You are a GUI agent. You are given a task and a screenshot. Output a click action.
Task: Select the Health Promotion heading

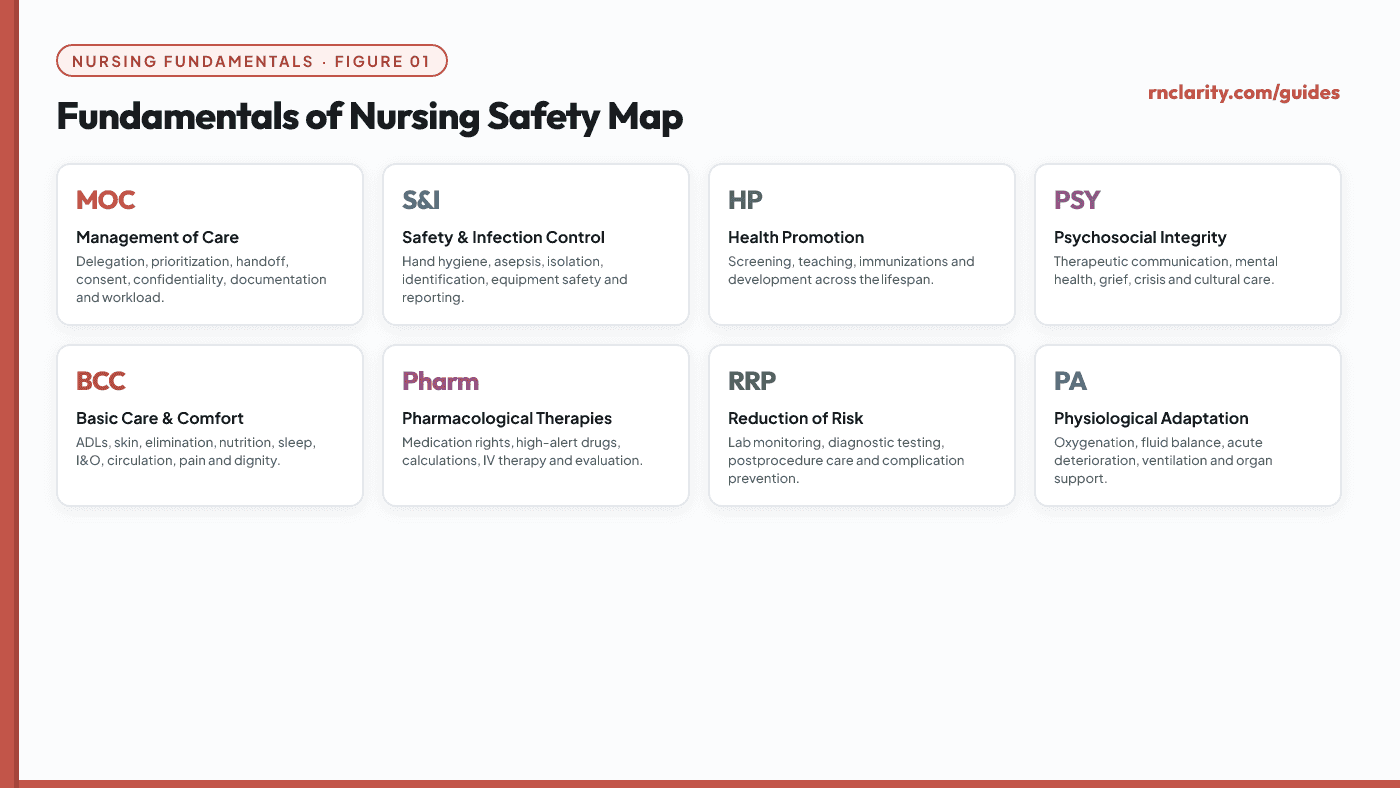coord(796,237)
